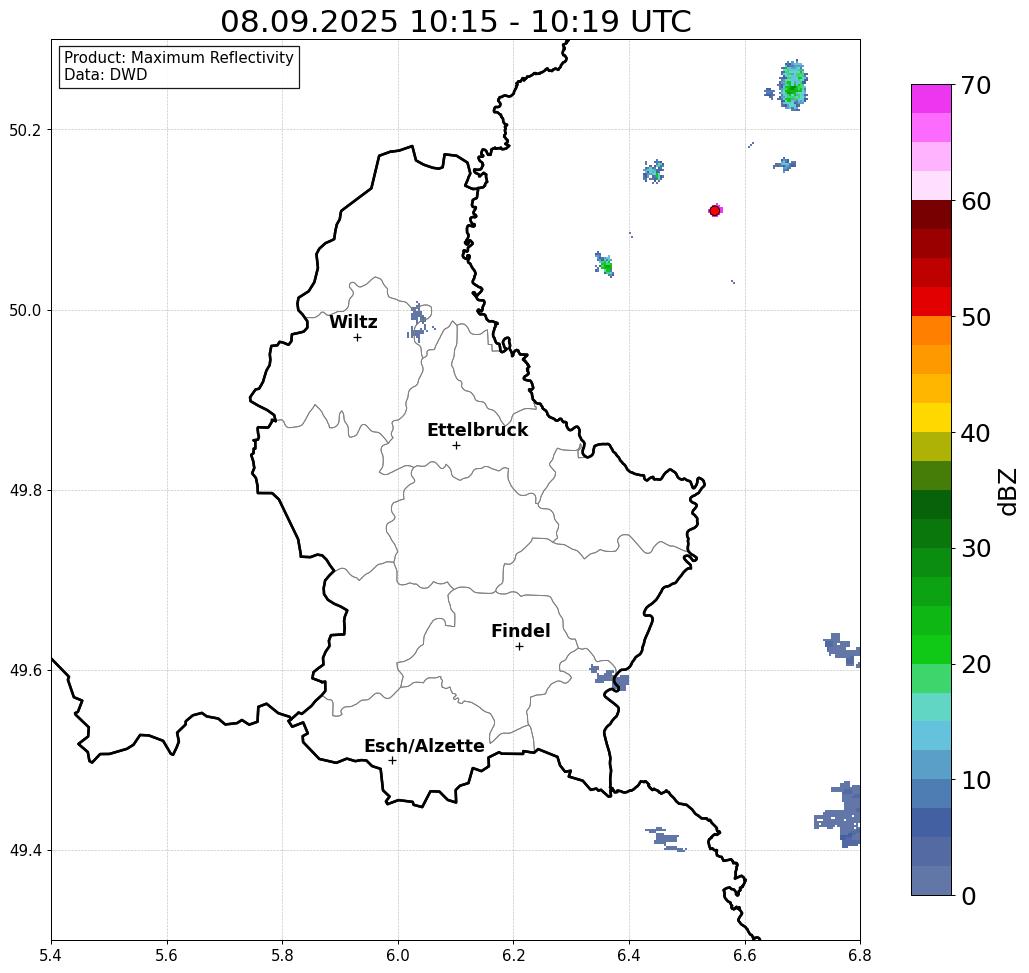Image resolution: width=1029 pixels, height=973 pixels.
Task: Click the title "08.09.2025 10:15 - 10:19 UTC"
Action: (x=455, y=22)
